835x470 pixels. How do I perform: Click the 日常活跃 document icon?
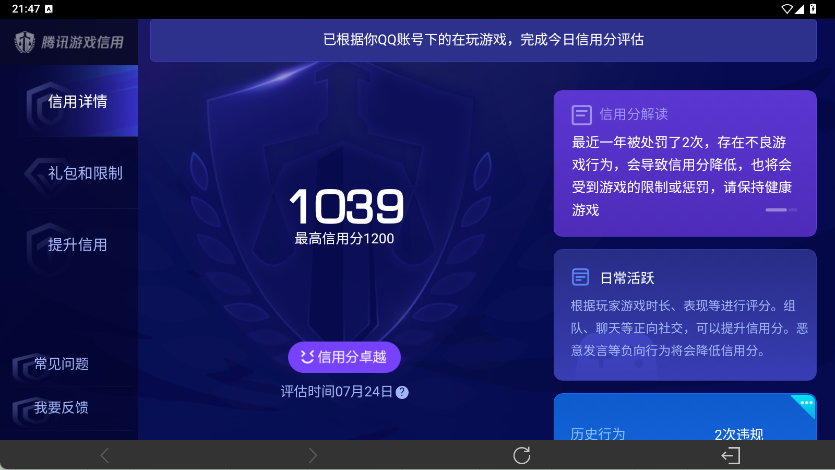point(580,277)
